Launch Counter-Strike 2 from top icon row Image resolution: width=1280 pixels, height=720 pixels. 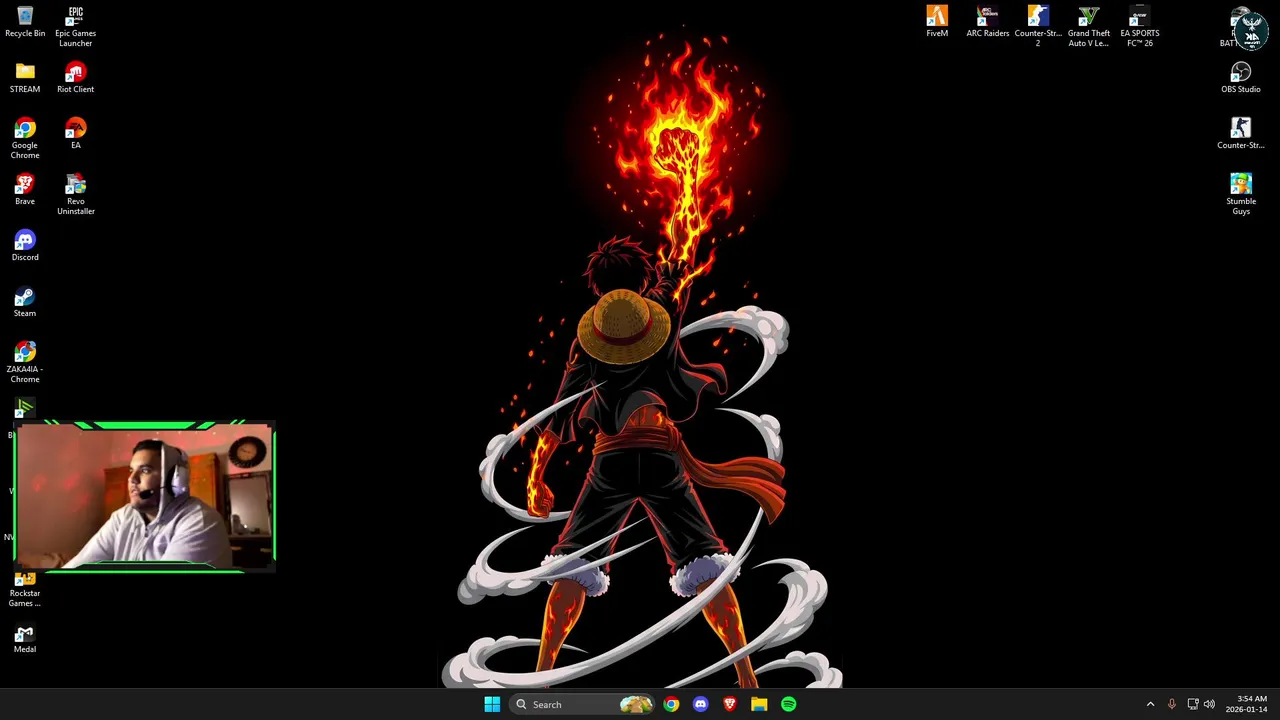[1038, 27]
